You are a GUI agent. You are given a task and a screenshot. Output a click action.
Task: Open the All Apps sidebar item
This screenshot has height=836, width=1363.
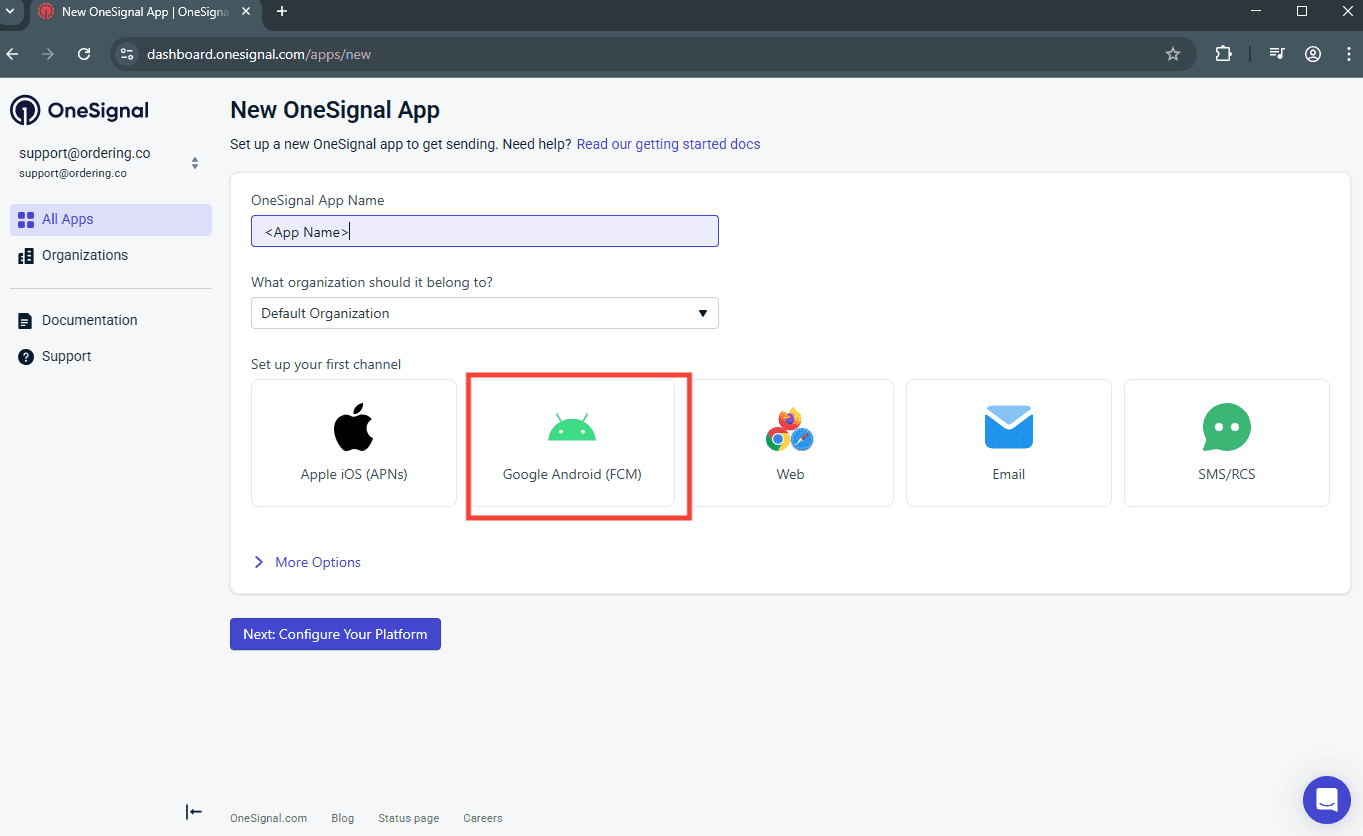111,220
